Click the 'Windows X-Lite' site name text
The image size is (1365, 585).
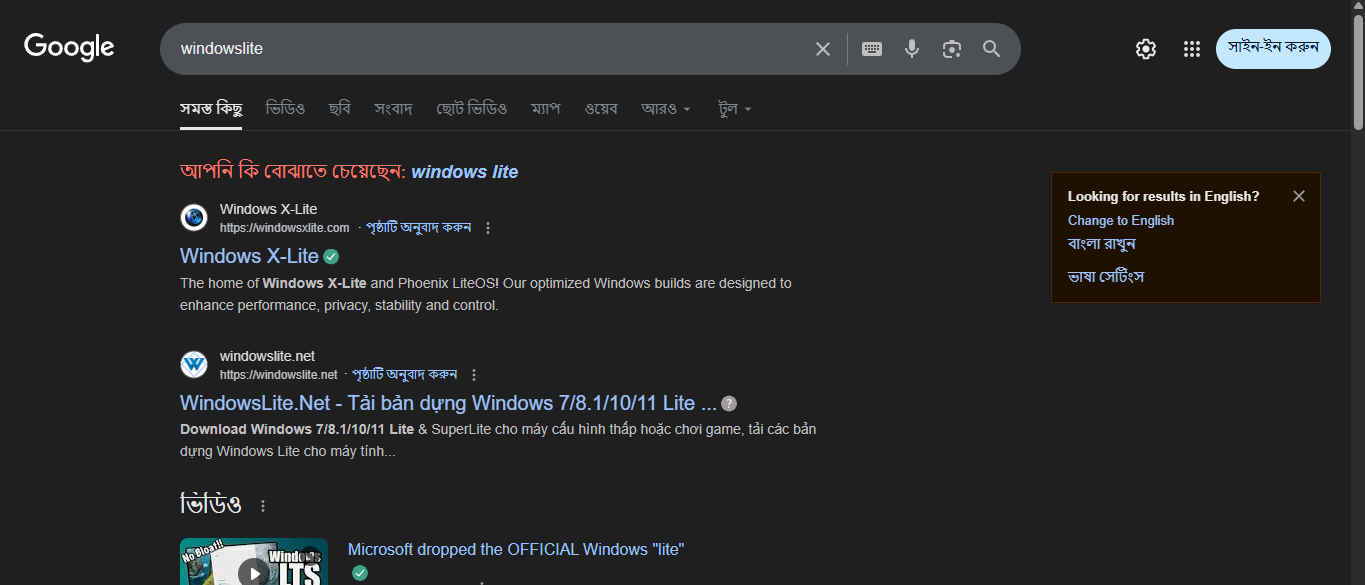coord(268,209)
